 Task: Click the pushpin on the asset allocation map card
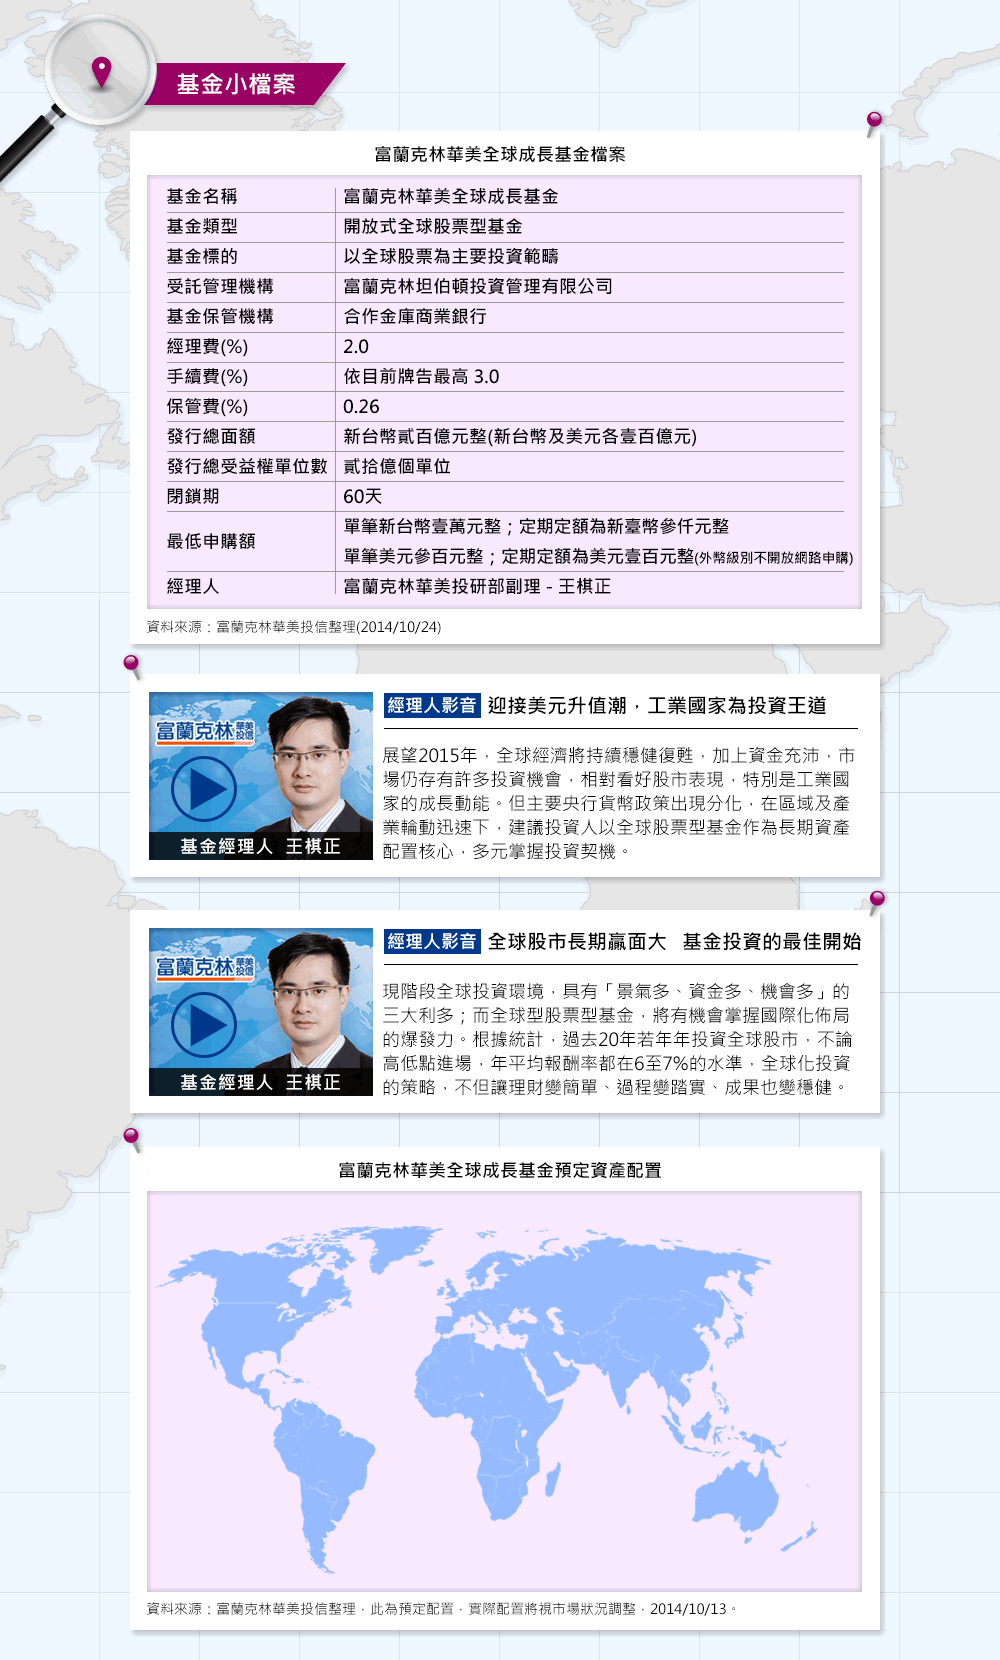[131, 1137]
